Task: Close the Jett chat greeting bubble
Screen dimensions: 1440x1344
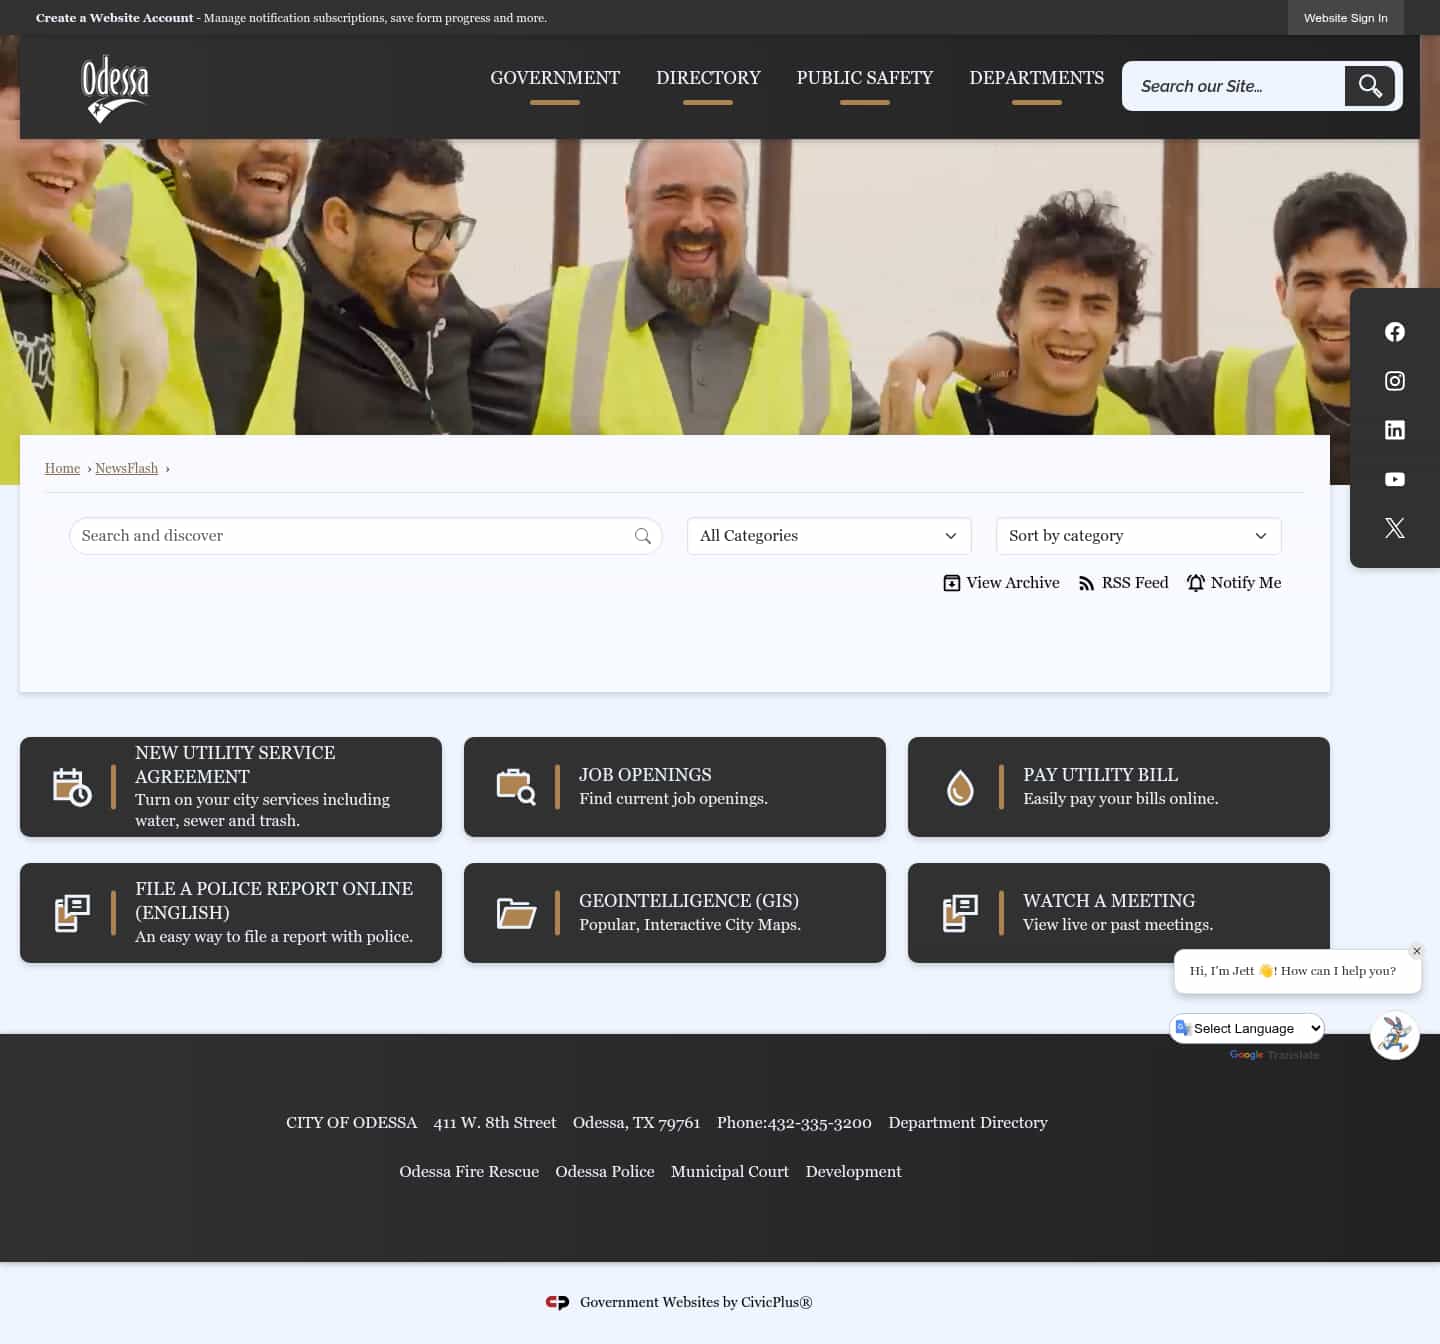Action: click(1416, 951)
